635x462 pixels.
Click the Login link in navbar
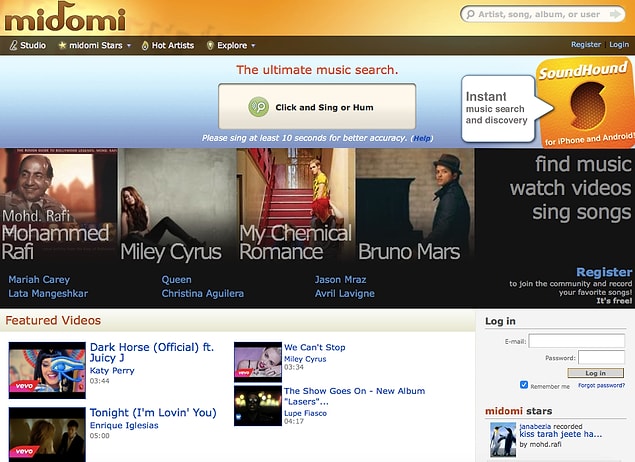[x=619, y=45]
